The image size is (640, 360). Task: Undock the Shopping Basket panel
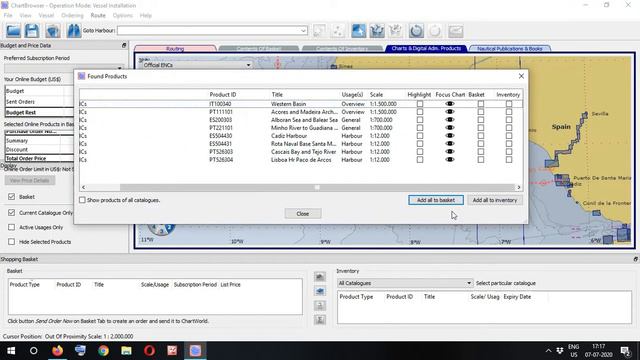coord(636,259)
